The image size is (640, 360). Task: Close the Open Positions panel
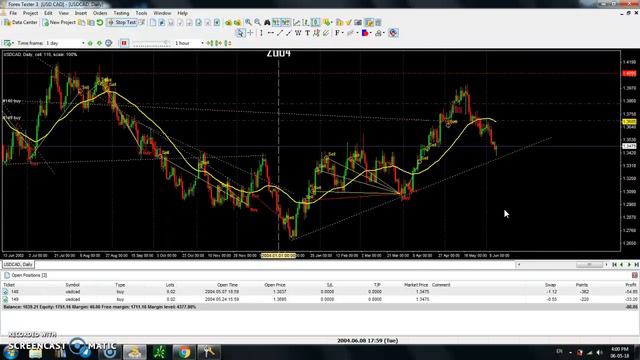click(635, 276)
